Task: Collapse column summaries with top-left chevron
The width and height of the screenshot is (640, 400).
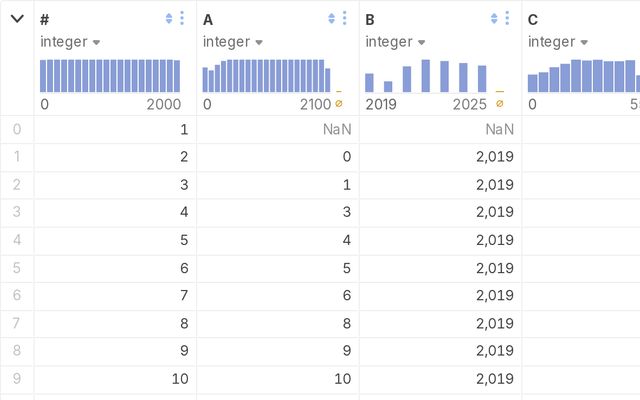Action: [x=17, y=18]
